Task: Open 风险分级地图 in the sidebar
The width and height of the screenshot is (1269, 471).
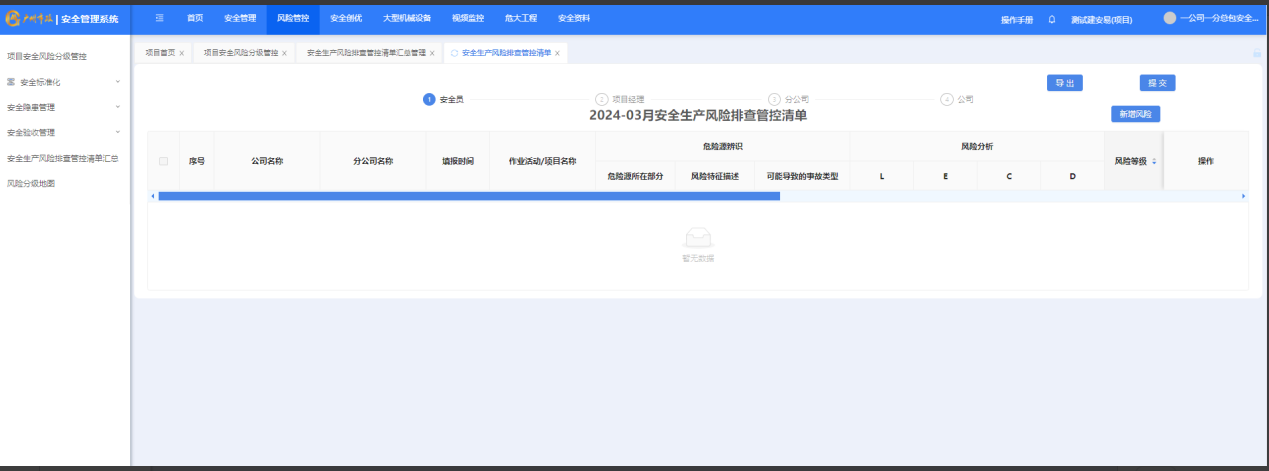Action: (31, 183)
